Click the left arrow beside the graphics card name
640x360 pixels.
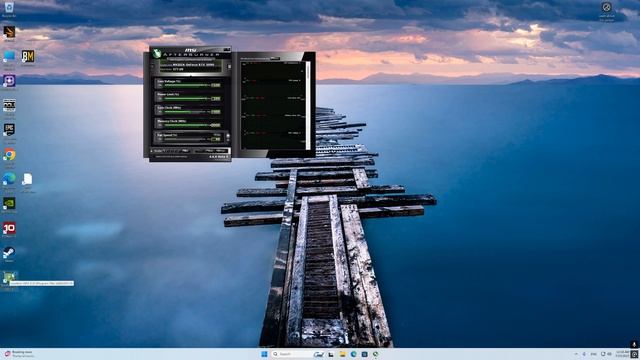tap(152, 66)
